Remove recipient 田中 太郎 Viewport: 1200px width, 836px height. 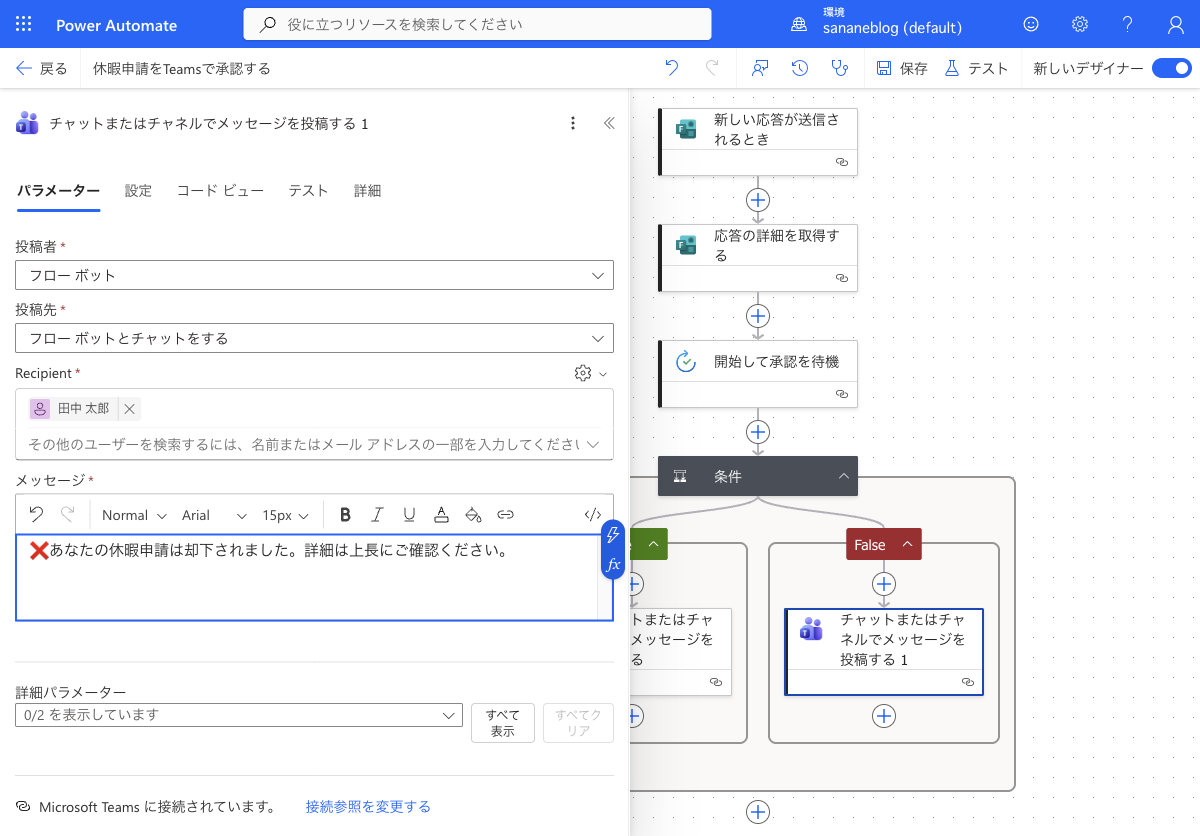[x=129, y=409]
